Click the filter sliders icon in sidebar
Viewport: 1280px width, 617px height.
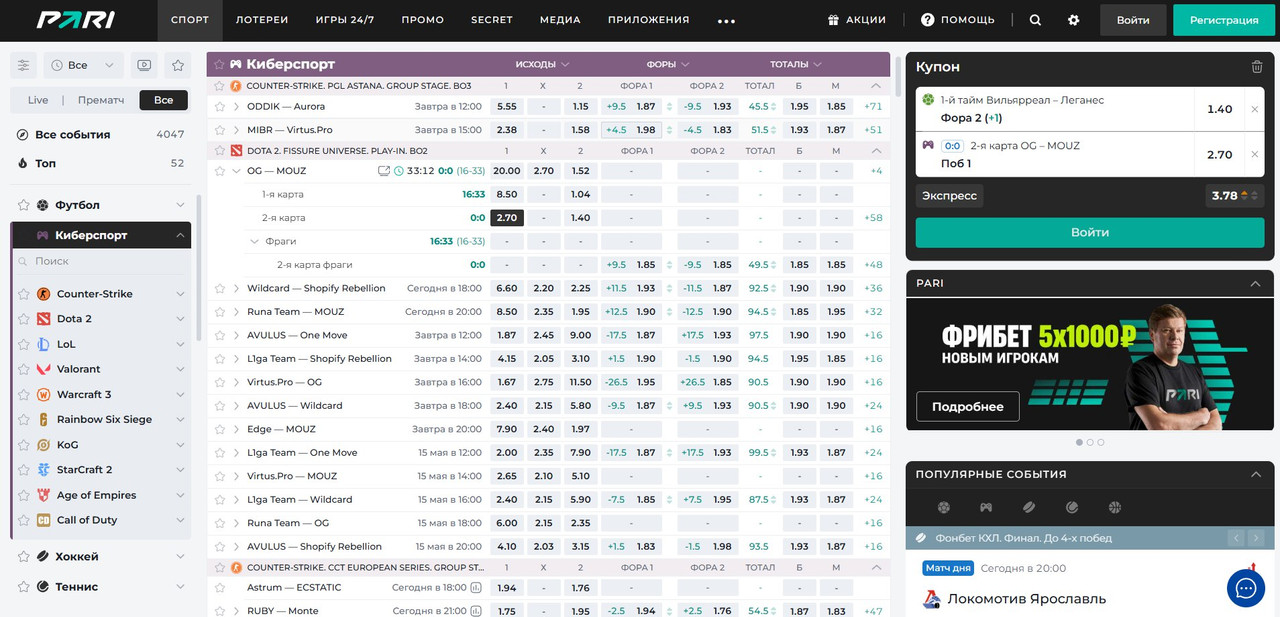tap(24, 65)
